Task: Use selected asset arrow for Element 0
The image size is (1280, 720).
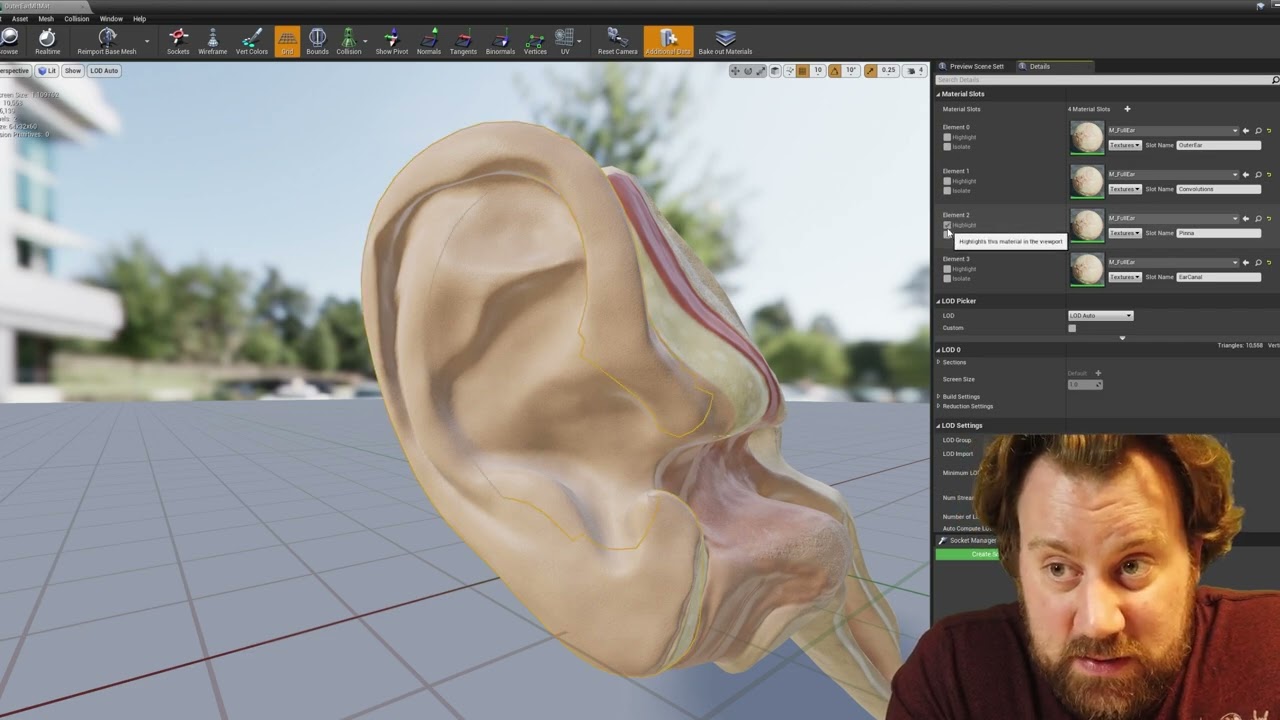Action: (x=1247, y=131)
